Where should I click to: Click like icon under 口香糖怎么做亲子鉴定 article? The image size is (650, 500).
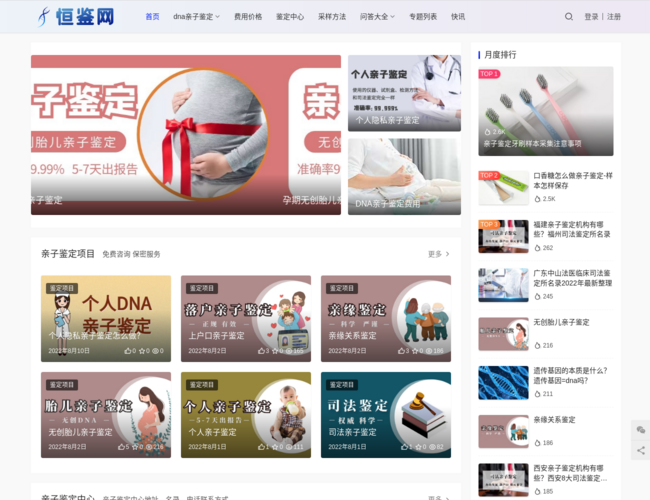(x=537, y=199)
